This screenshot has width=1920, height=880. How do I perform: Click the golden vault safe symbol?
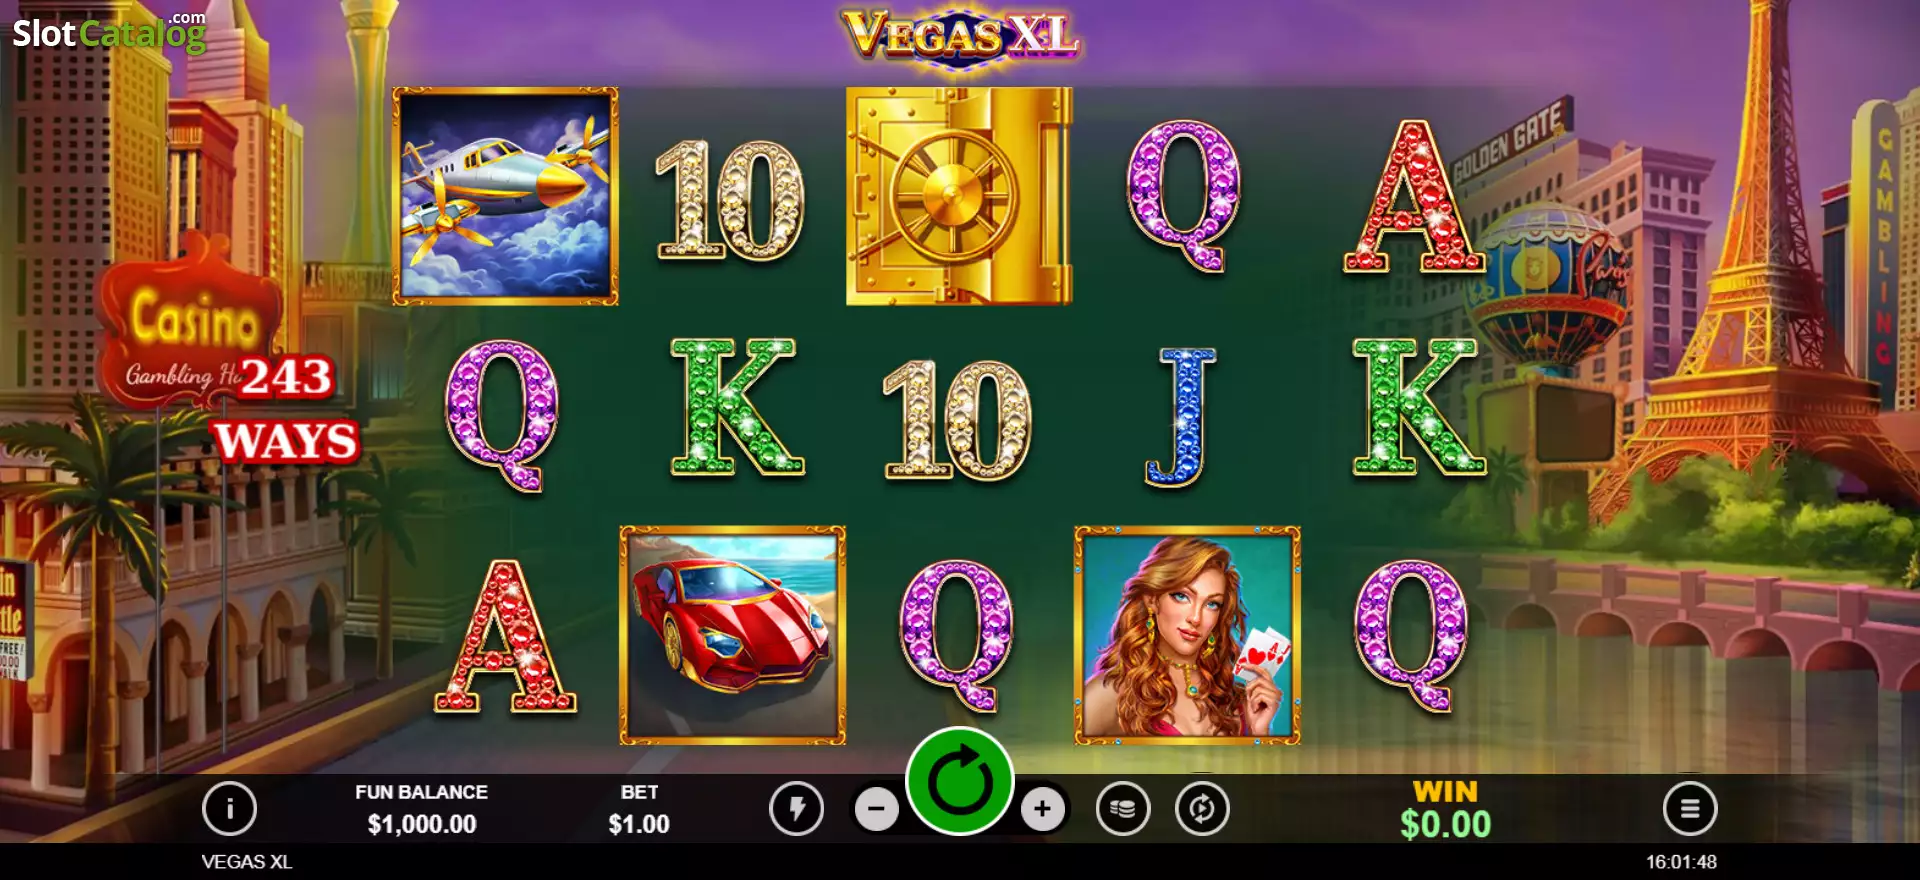[959, 196]
